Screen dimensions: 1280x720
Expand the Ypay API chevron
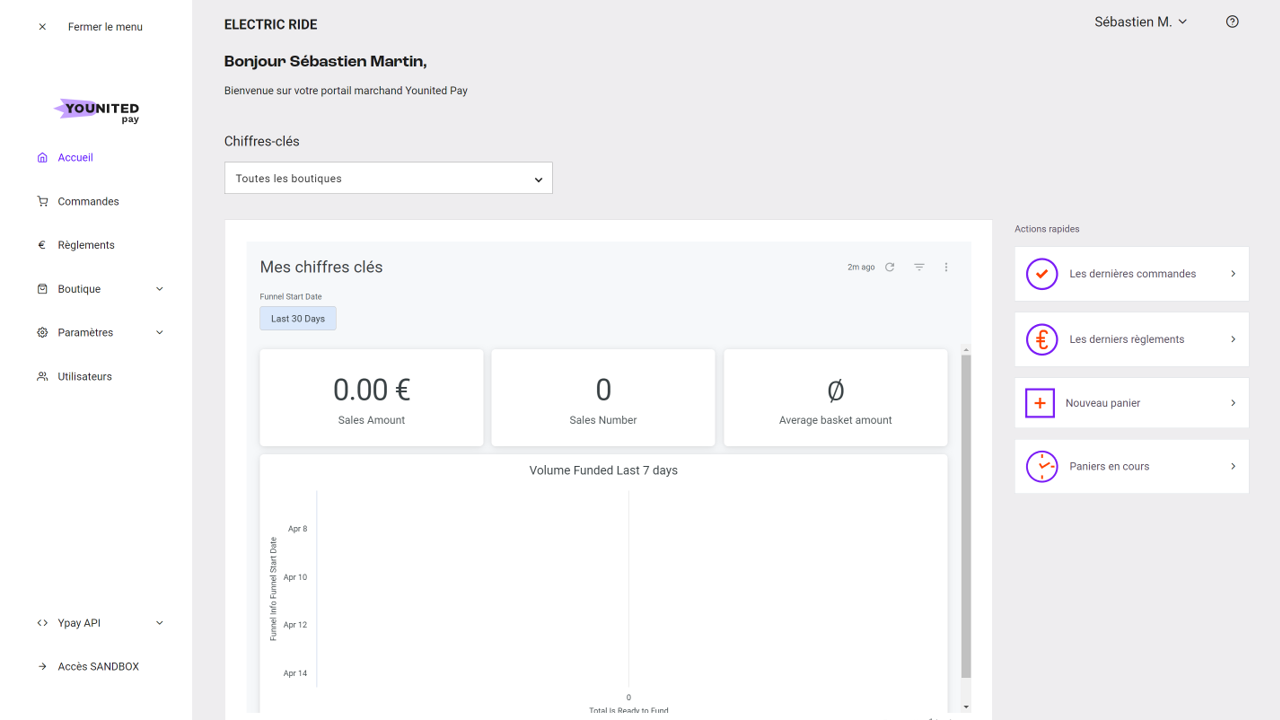point(160,623)
